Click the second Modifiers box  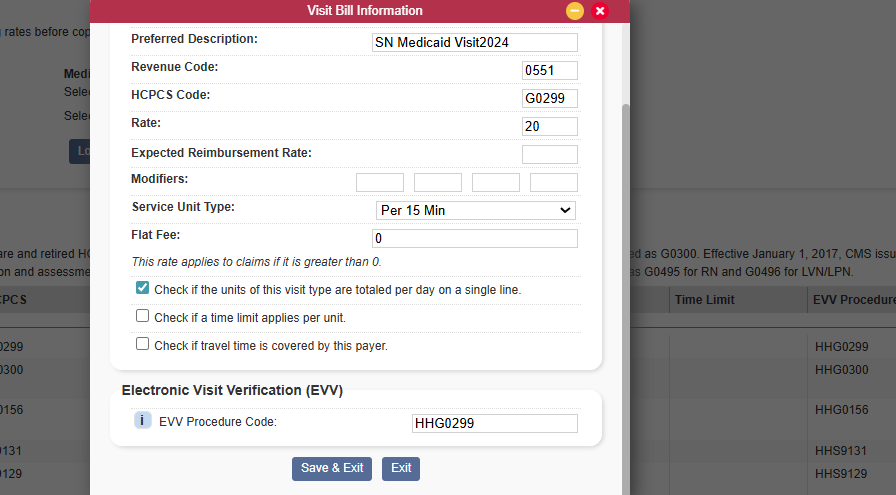click(438, 182)
